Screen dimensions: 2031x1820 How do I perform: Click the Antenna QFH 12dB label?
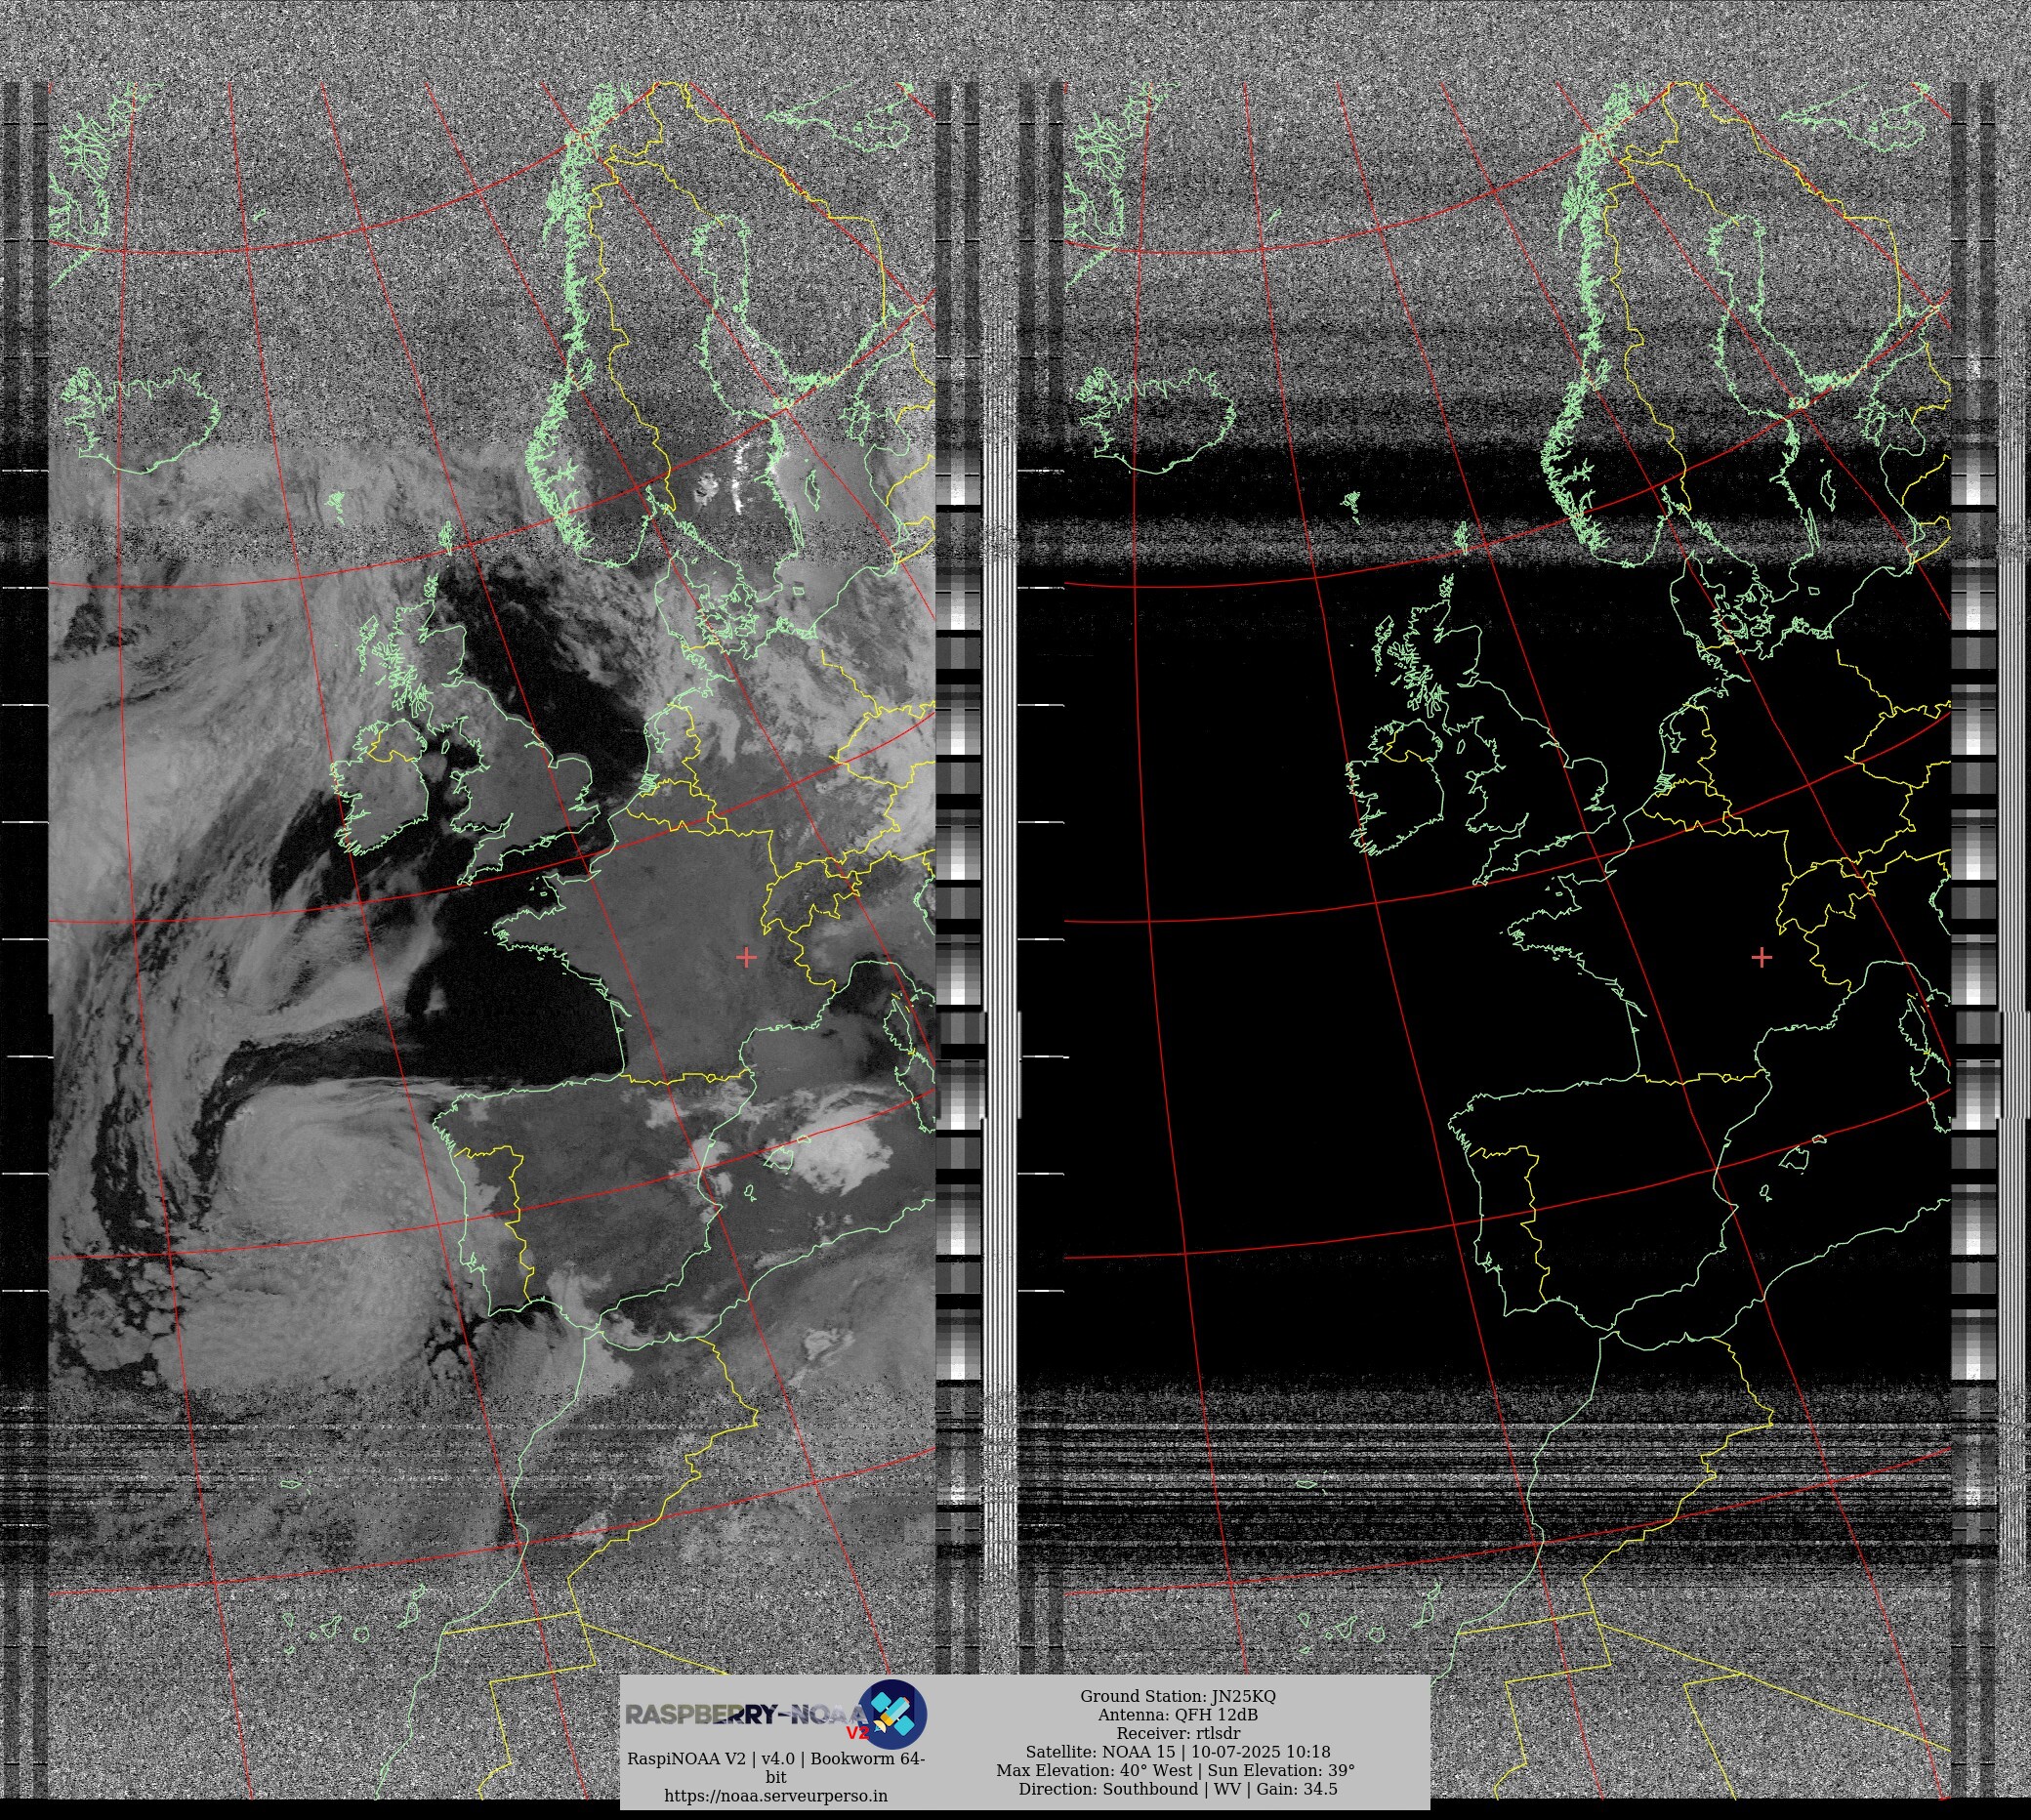[x=1177, y=1715]
